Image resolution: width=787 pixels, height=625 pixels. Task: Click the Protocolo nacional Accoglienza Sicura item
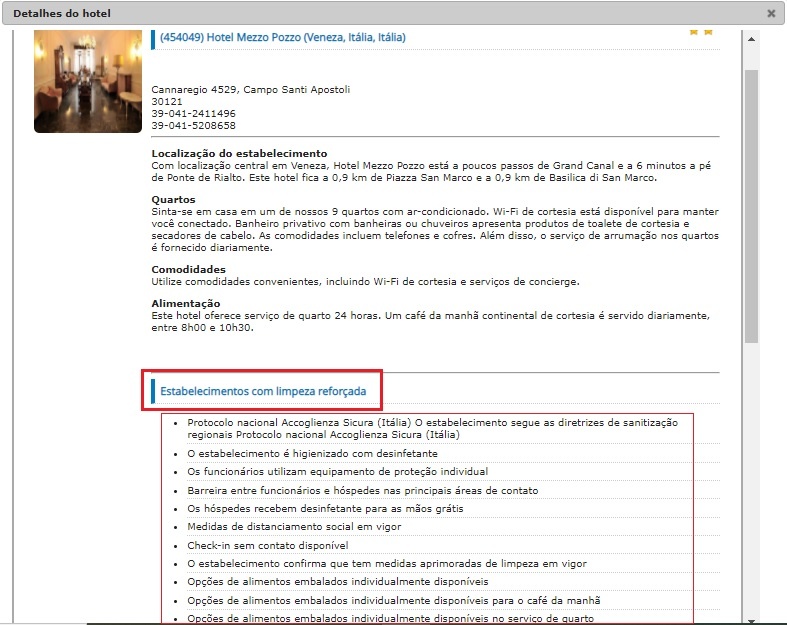coord(433,429)
